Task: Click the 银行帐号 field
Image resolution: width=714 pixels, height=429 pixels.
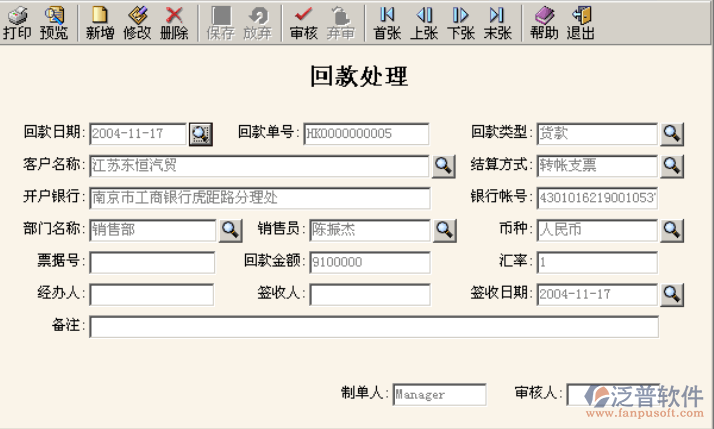Action: [597, 198]
